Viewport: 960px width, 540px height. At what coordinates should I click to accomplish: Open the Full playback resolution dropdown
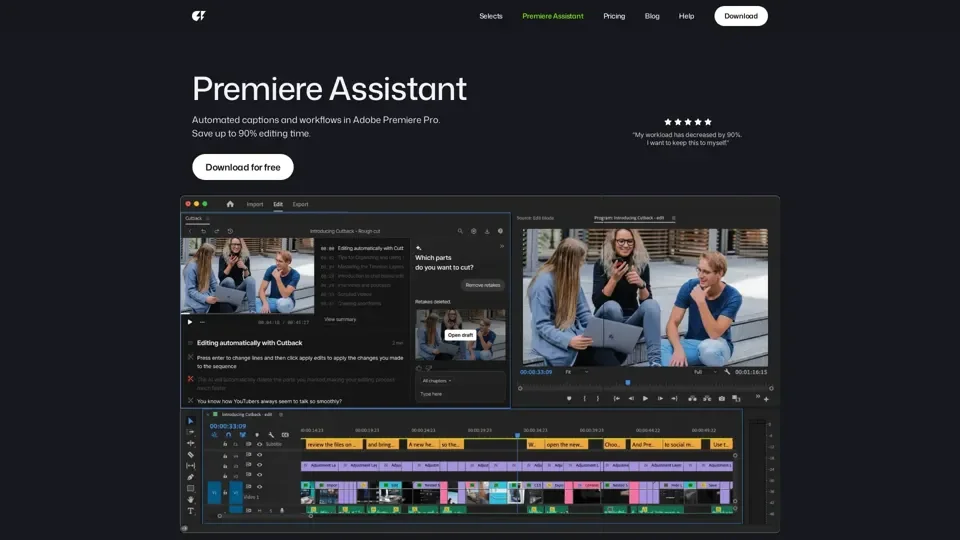[704, 372]
